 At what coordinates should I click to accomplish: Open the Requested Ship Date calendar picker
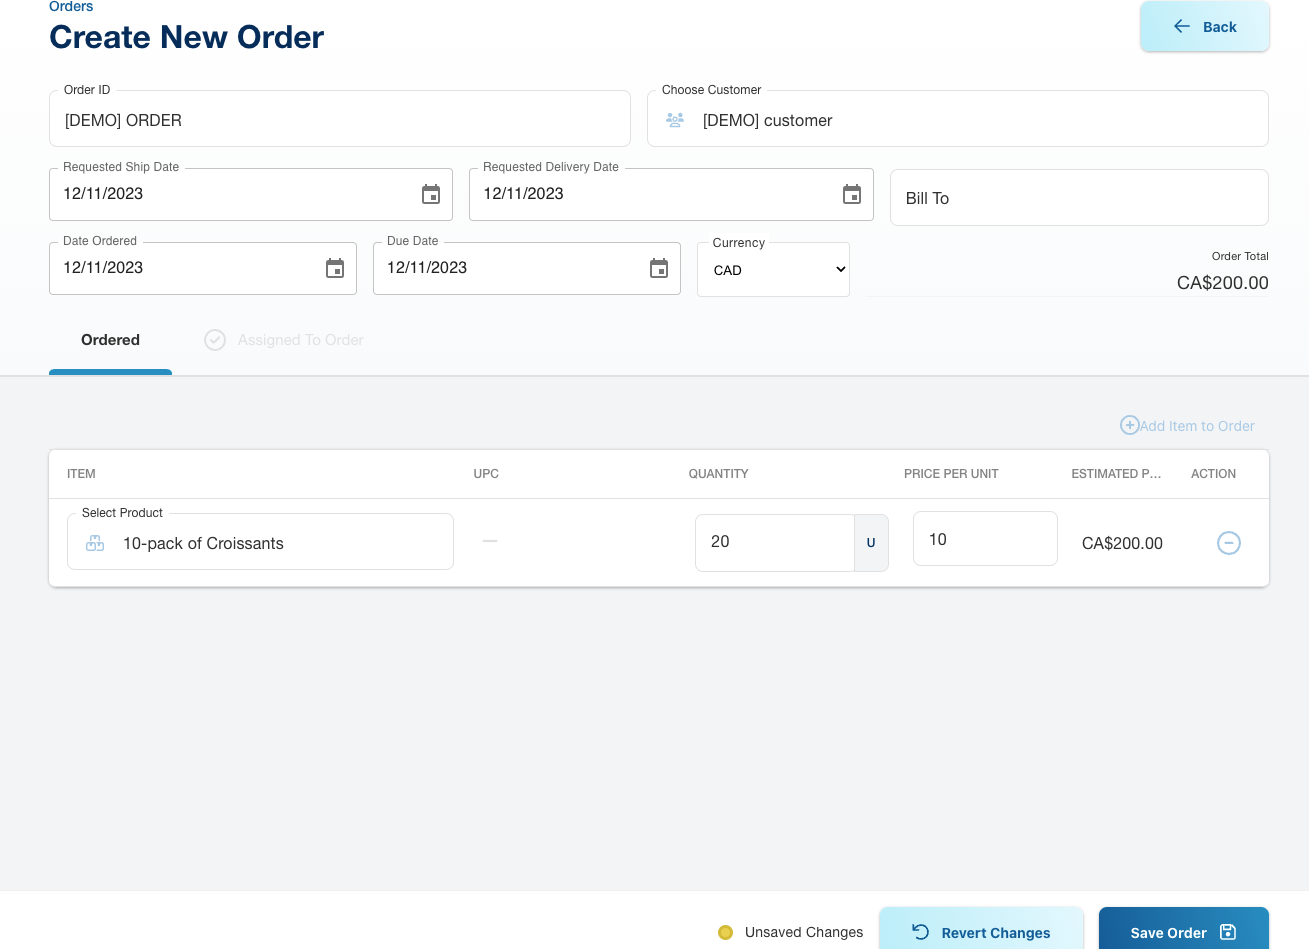tap(431, 194)
